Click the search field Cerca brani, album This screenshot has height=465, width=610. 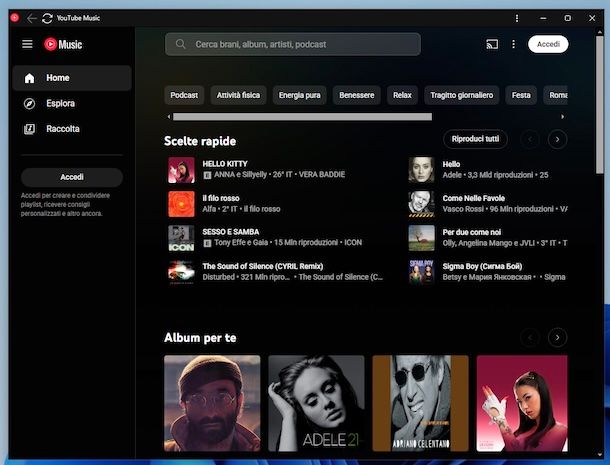coord(293,44)
